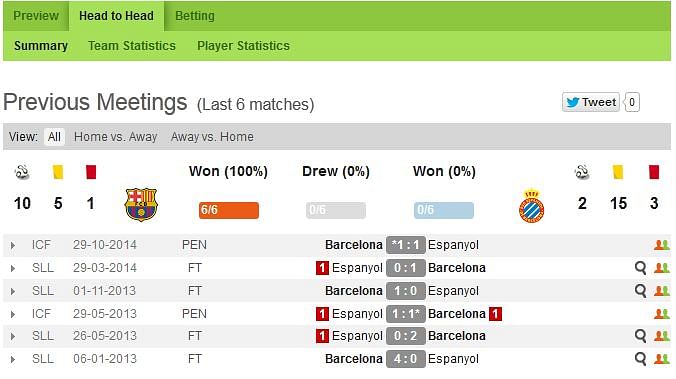Expand the 06-01-2013 SLL match row
The height and width of the screenshot is (379, 676).
click(13, 359)
